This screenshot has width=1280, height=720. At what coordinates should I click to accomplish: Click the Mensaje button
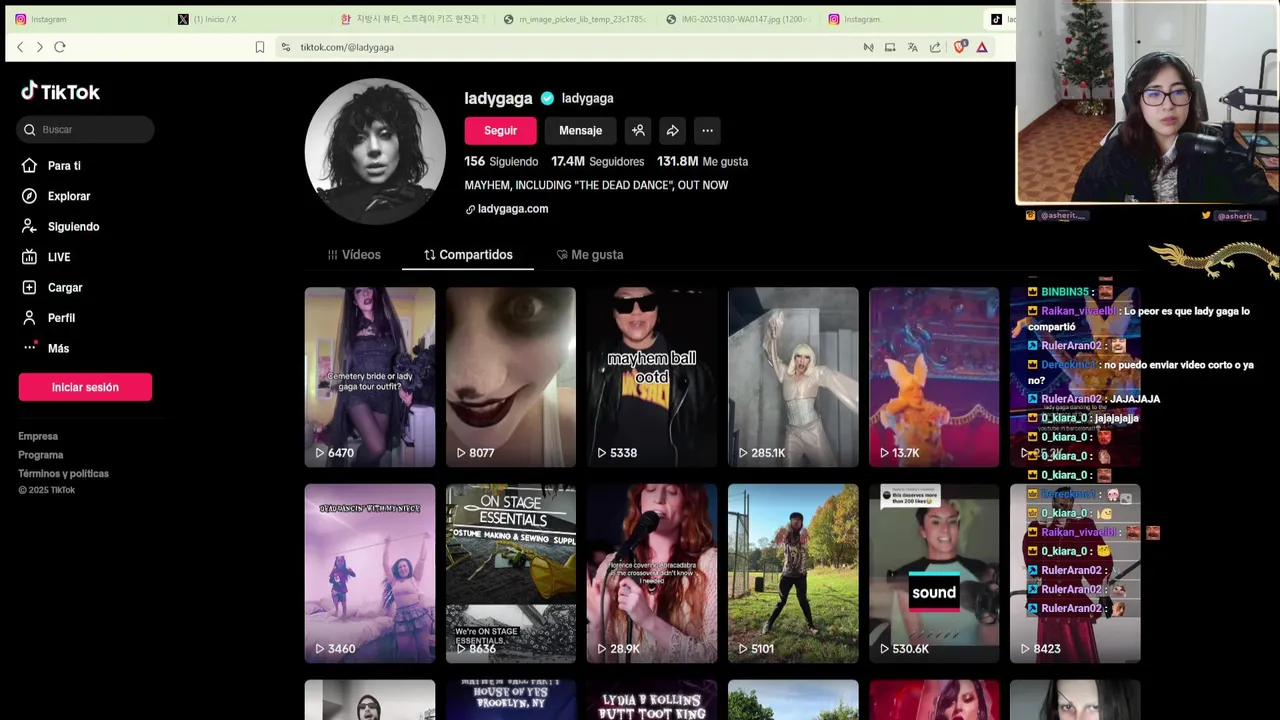[x=580, y=131]
